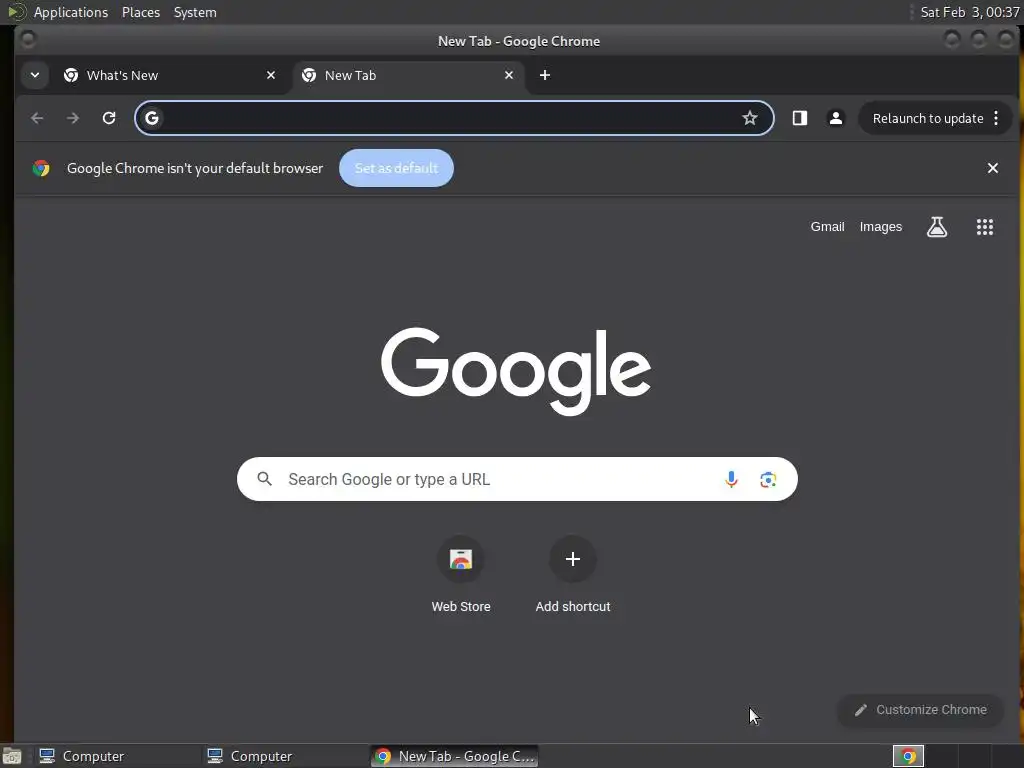Open the System menu
The width and height of the screenshot is (1024, 768).
coord(195,12)
